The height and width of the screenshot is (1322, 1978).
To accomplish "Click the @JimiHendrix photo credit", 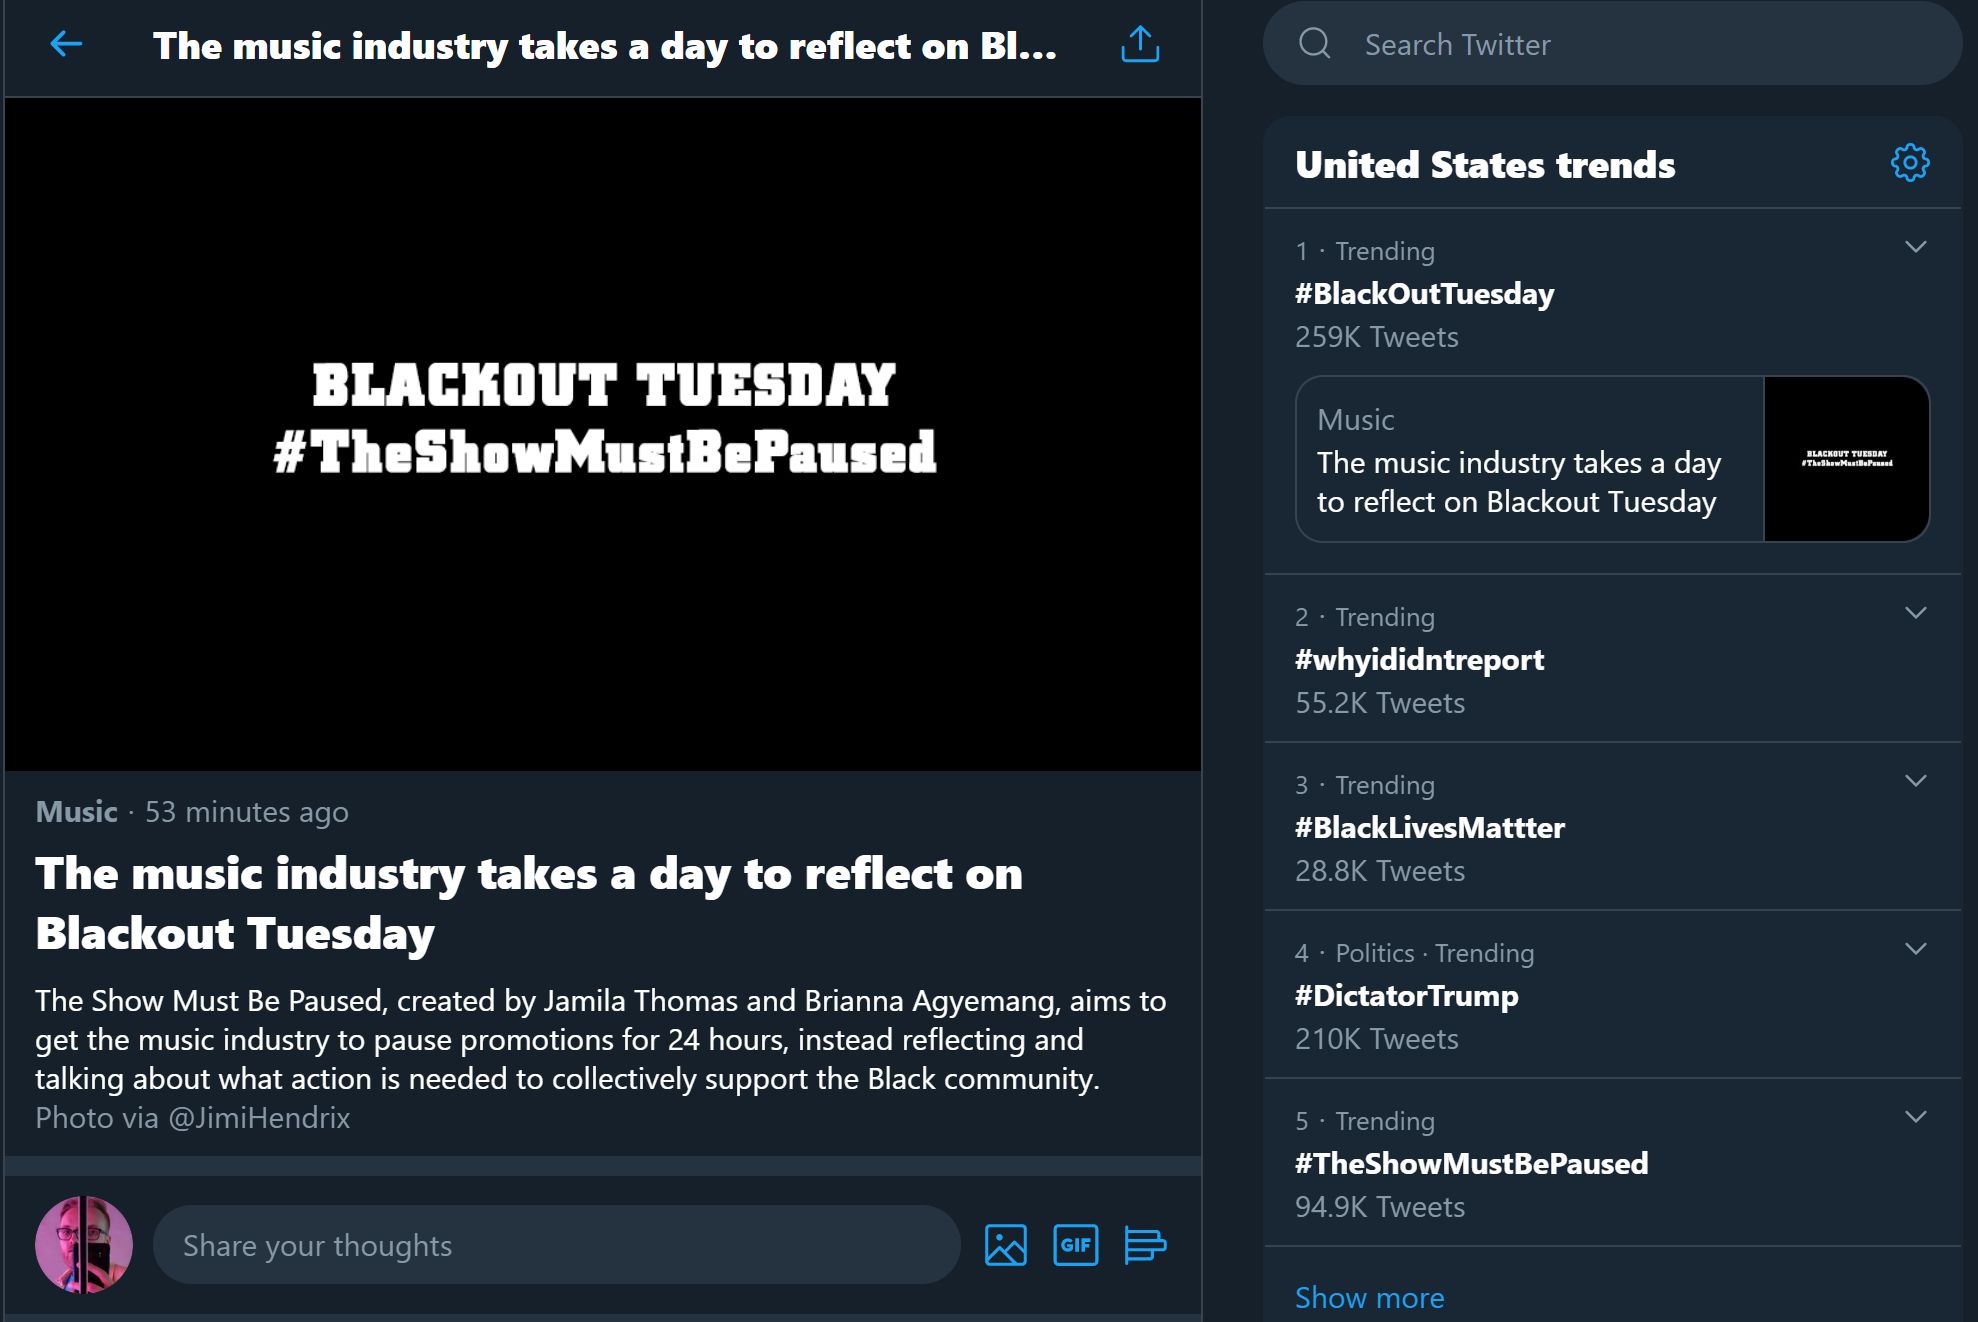I will (x=259, y=1118).
